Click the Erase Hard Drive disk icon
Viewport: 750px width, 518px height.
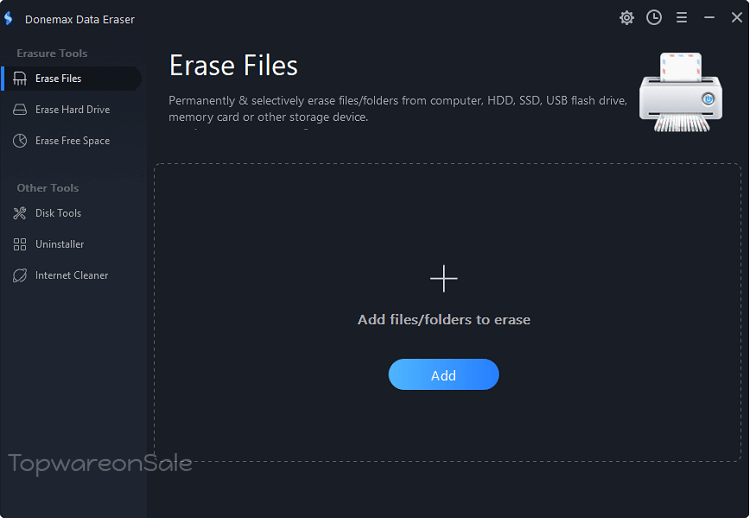tap(20, 110)
